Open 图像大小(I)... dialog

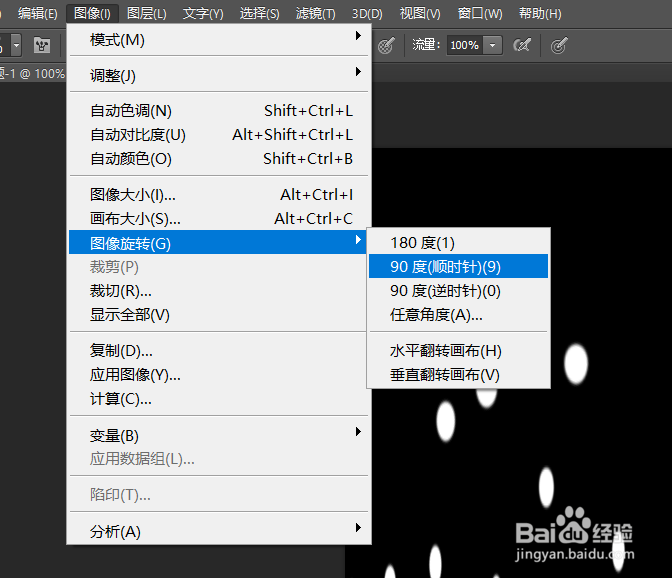[x=219, y=195]
